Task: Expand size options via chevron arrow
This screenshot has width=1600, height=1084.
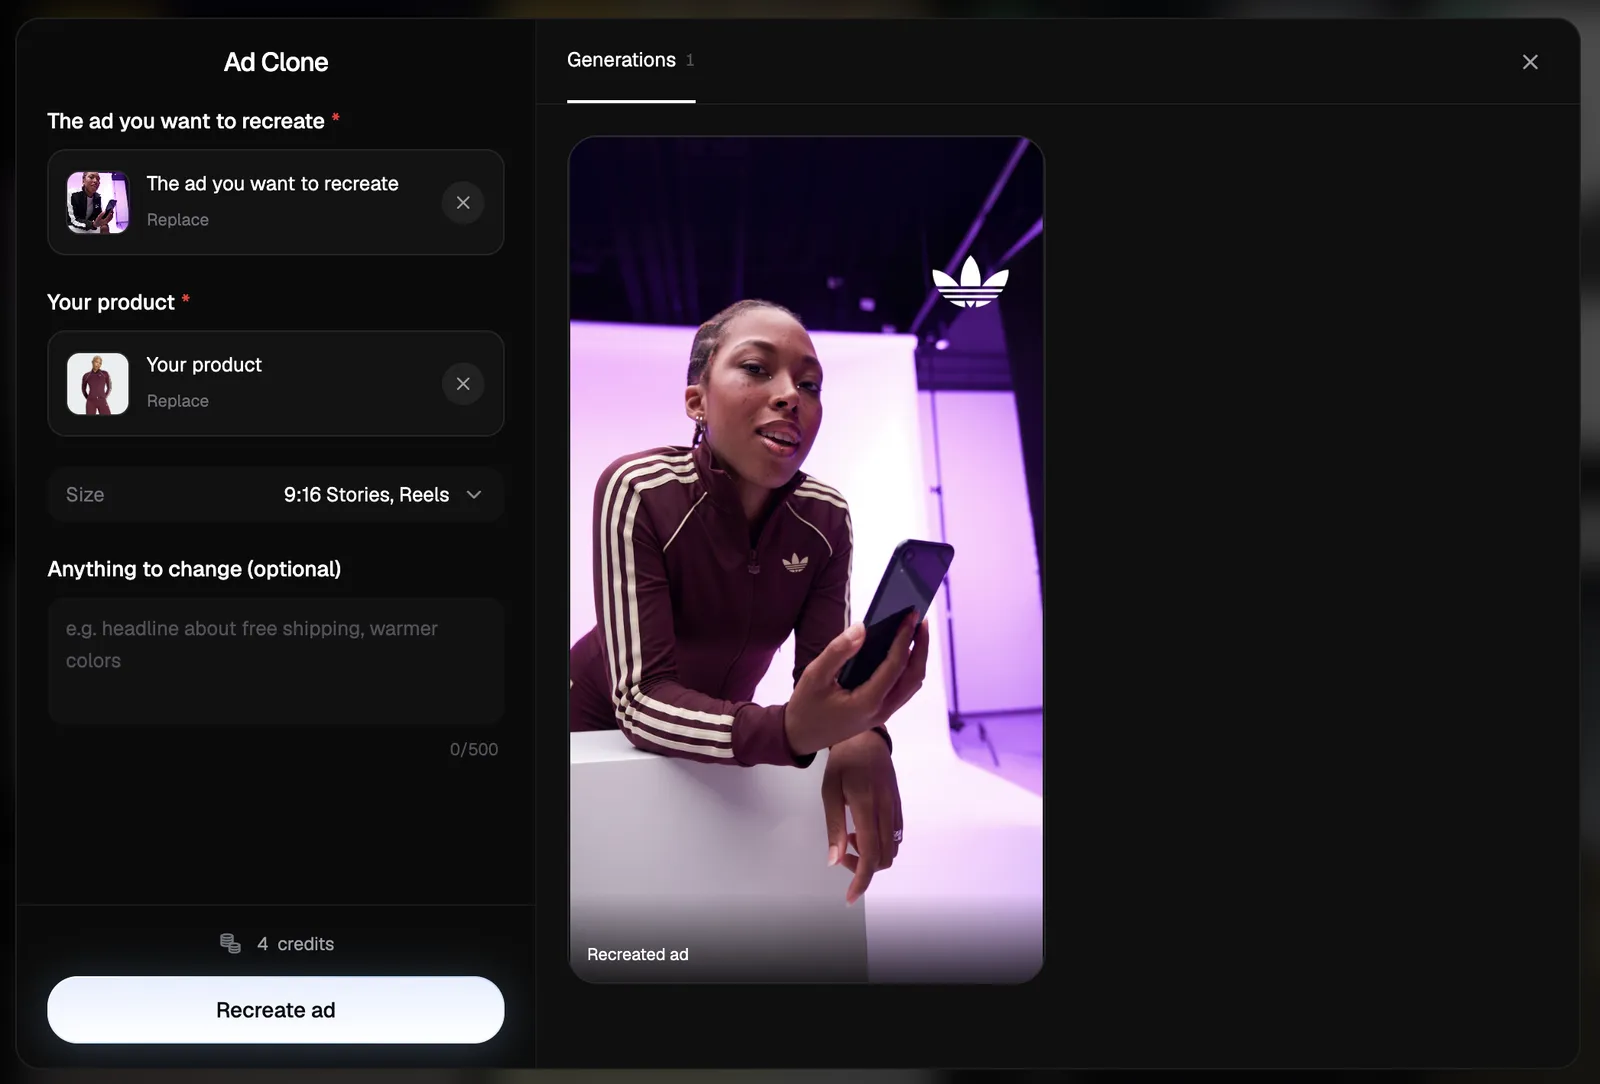Action: point(474,495)
